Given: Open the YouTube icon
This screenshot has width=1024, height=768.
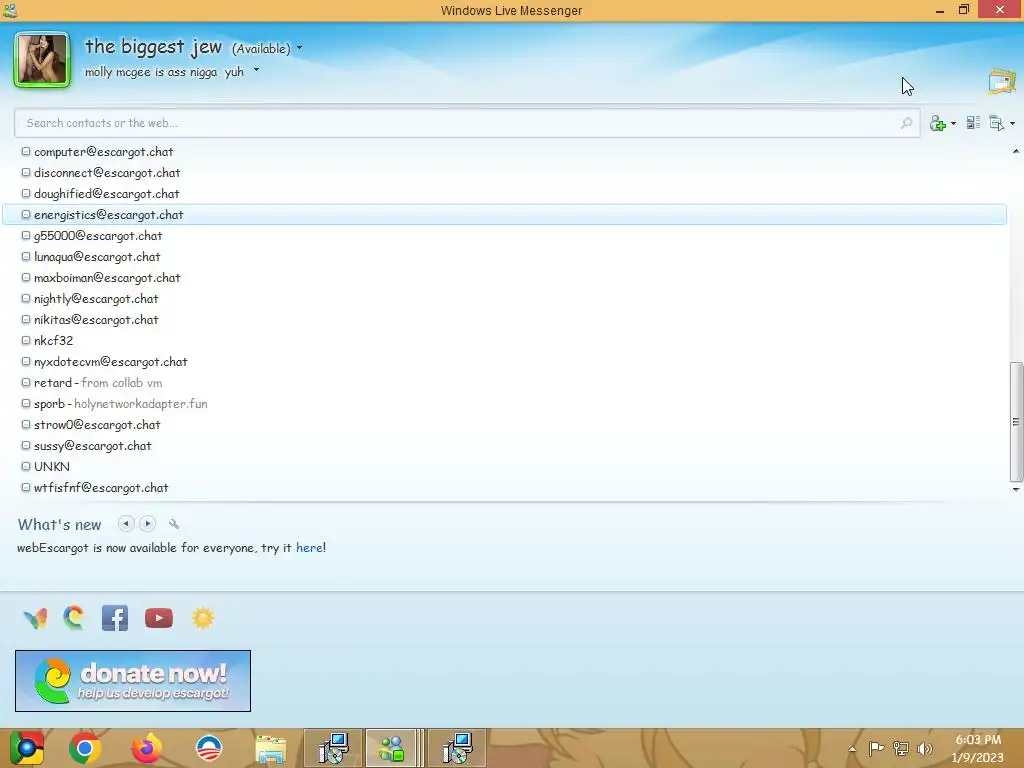Looking at the screenshot, I should point(159,618).
